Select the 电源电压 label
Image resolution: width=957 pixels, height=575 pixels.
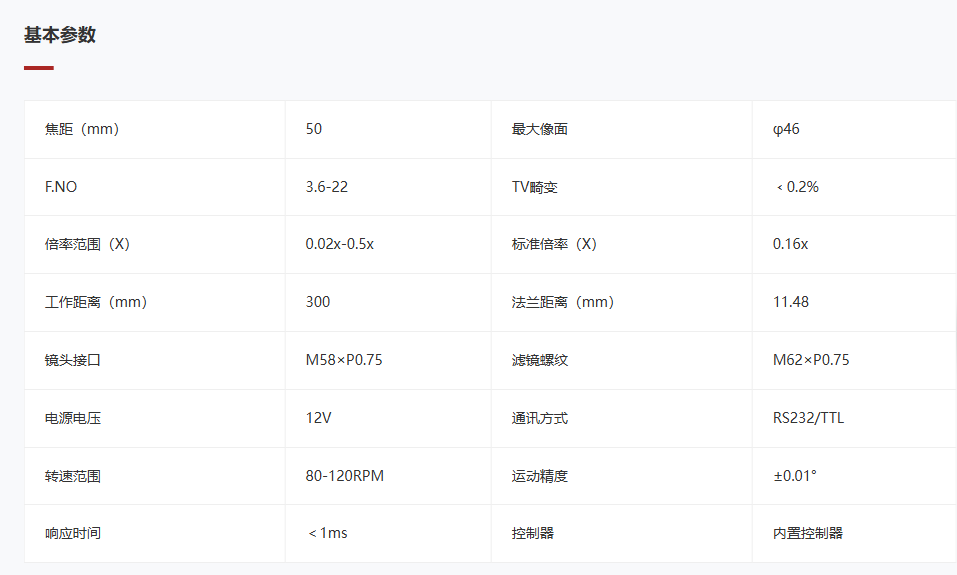tap(73, 418)
